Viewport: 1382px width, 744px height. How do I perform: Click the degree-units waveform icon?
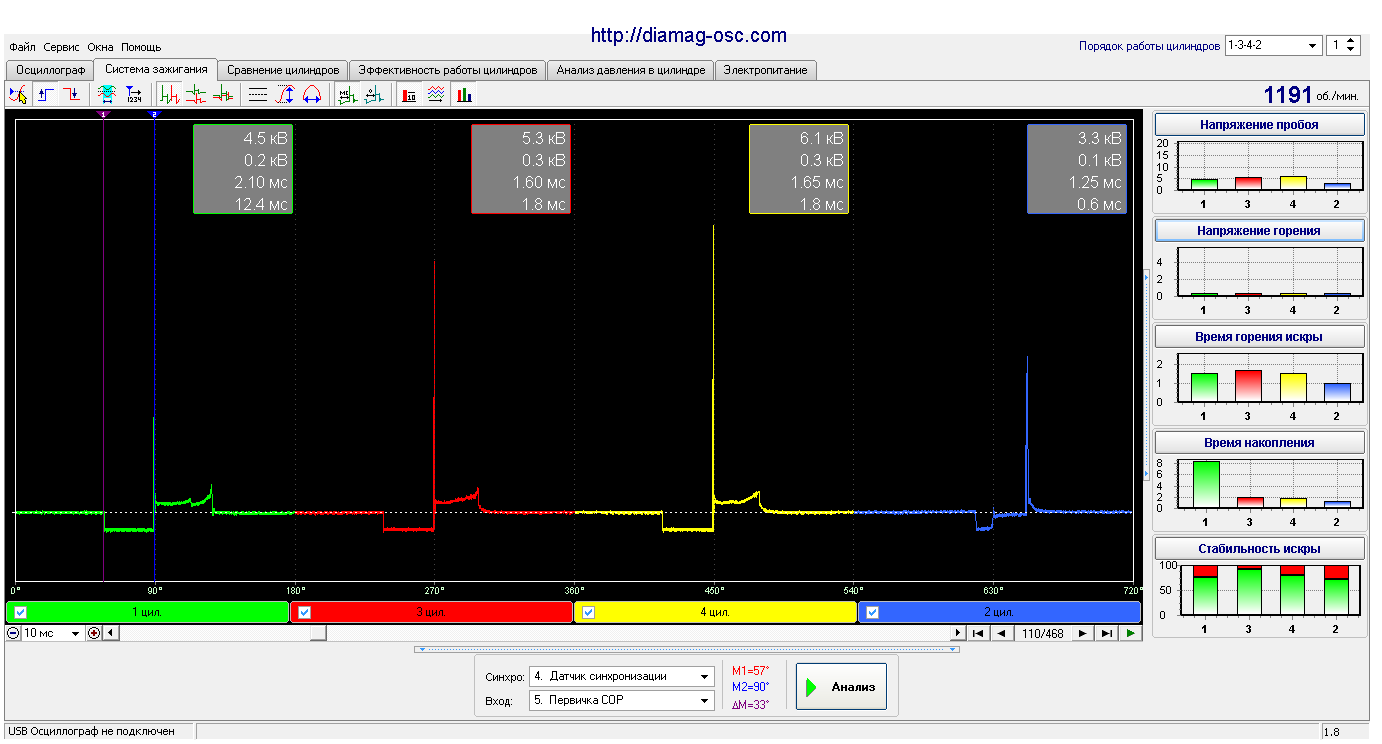374,95
